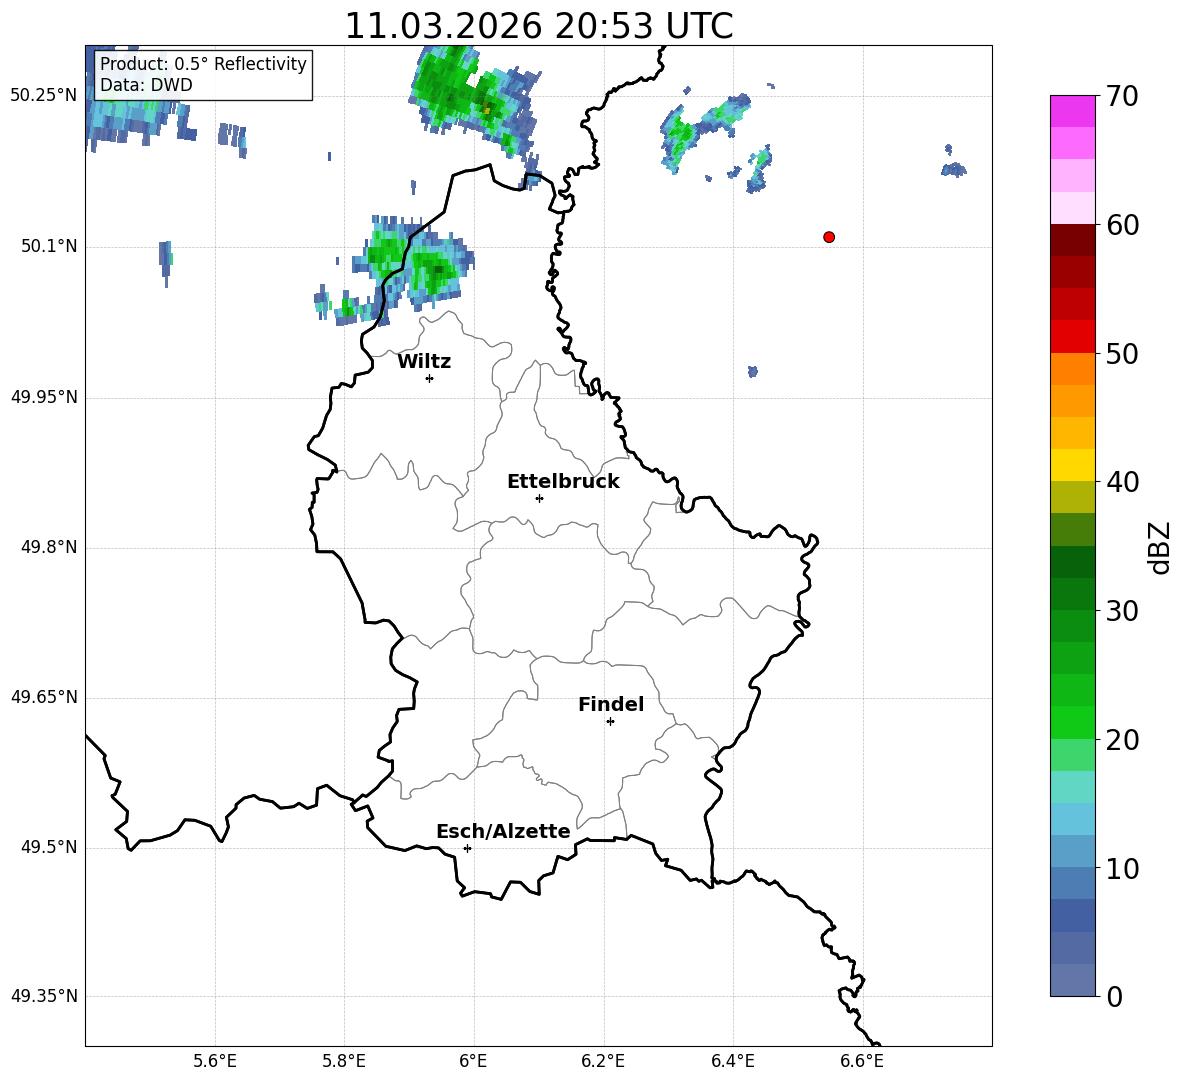This screenshot has height=1081, width=1184.
Task: Click the 6.6°E longitude label
Action: (x=862, y=1061)
